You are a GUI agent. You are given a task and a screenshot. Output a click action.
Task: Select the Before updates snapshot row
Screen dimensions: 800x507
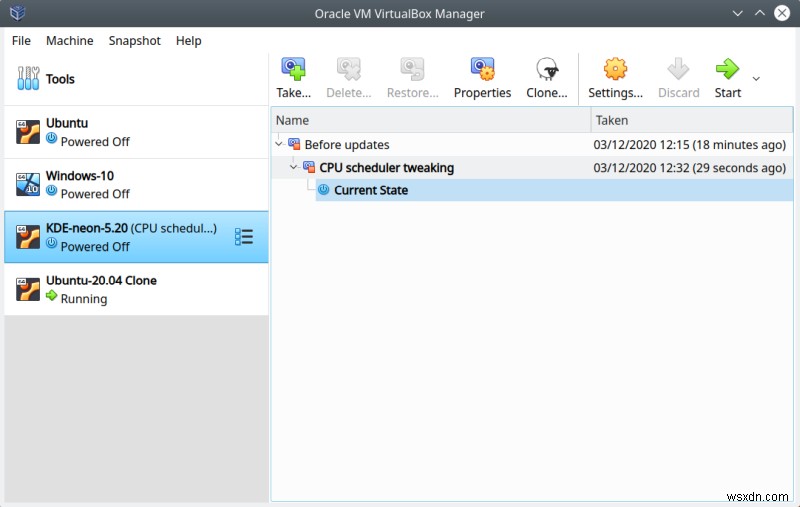point(532,144)
